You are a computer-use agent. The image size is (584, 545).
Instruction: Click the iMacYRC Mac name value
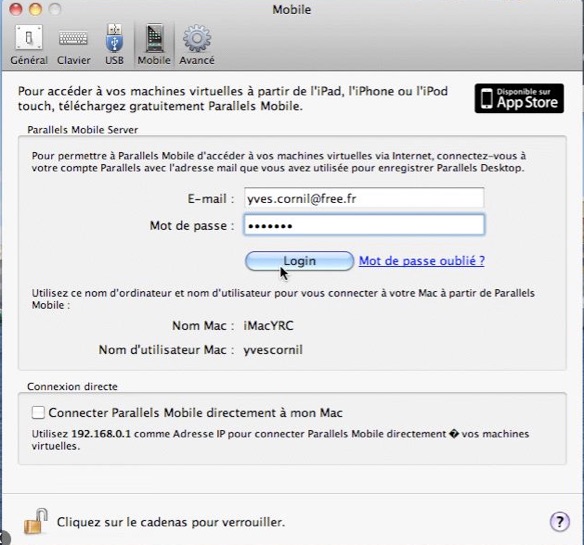pos(268,326)
